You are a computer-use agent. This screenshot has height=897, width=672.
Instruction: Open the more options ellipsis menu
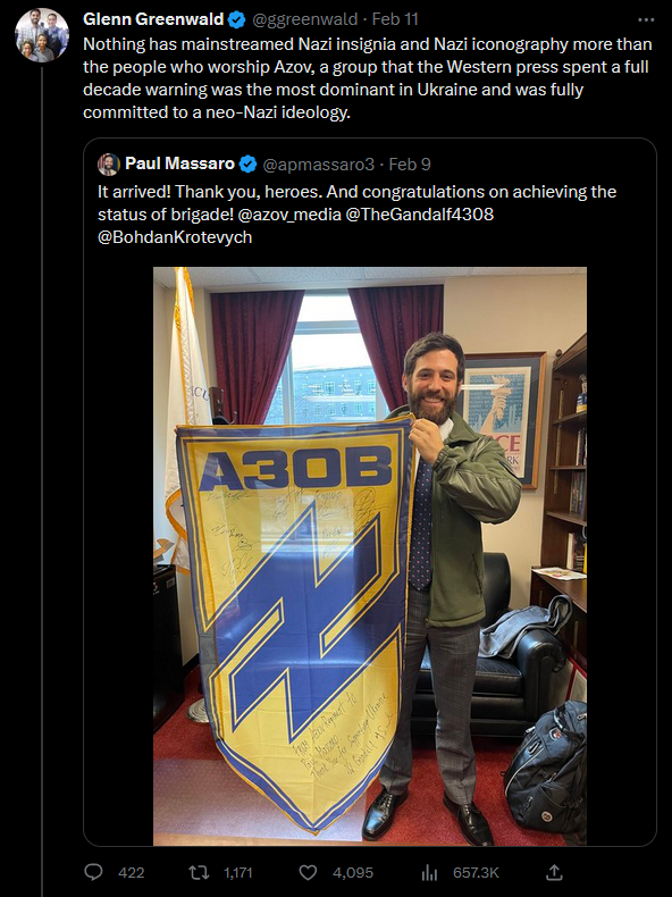click(644, 19)
